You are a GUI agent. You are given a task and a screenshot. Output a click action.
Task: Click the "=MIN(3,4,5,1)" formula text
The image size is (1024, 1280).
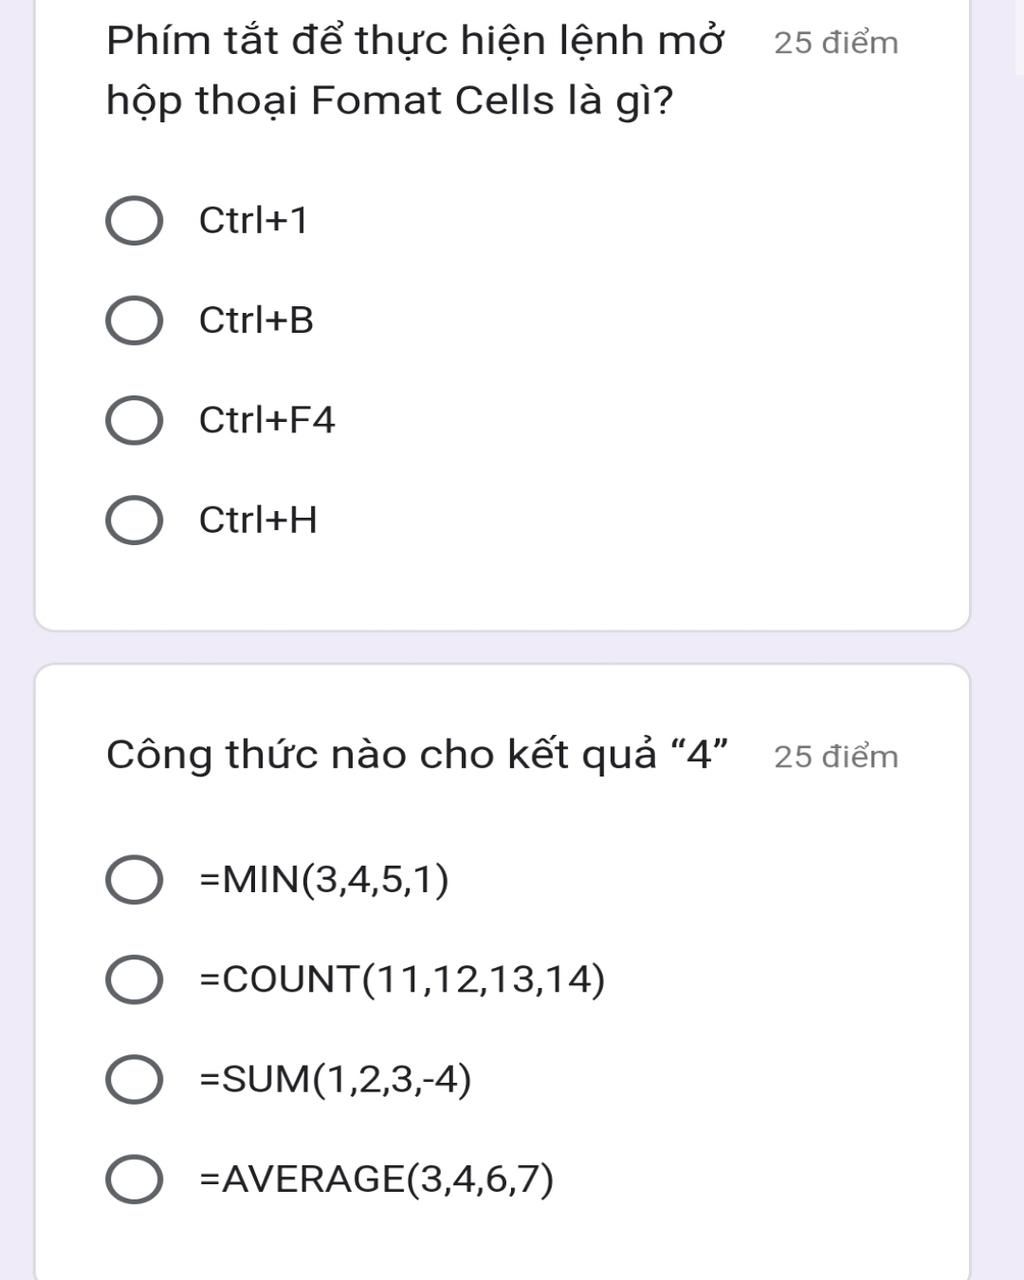pyautogui.click(x=324, y=880)
